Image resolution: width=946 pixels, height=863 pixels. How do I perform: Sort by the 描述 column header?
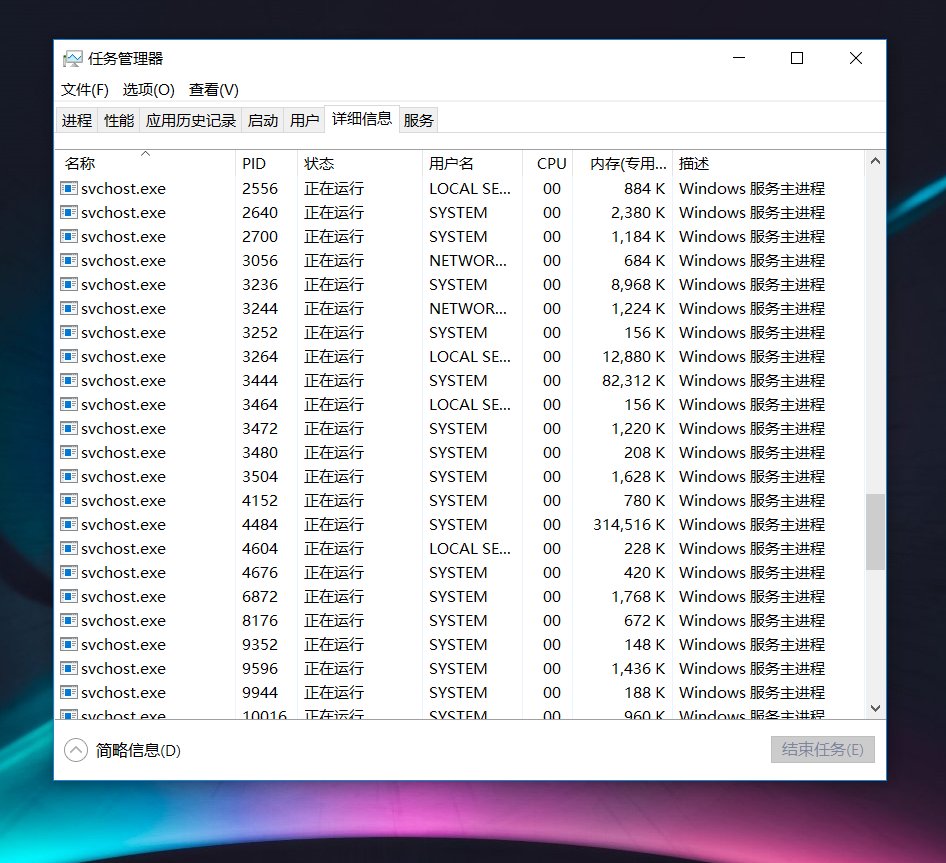click(x=768, y=164)
